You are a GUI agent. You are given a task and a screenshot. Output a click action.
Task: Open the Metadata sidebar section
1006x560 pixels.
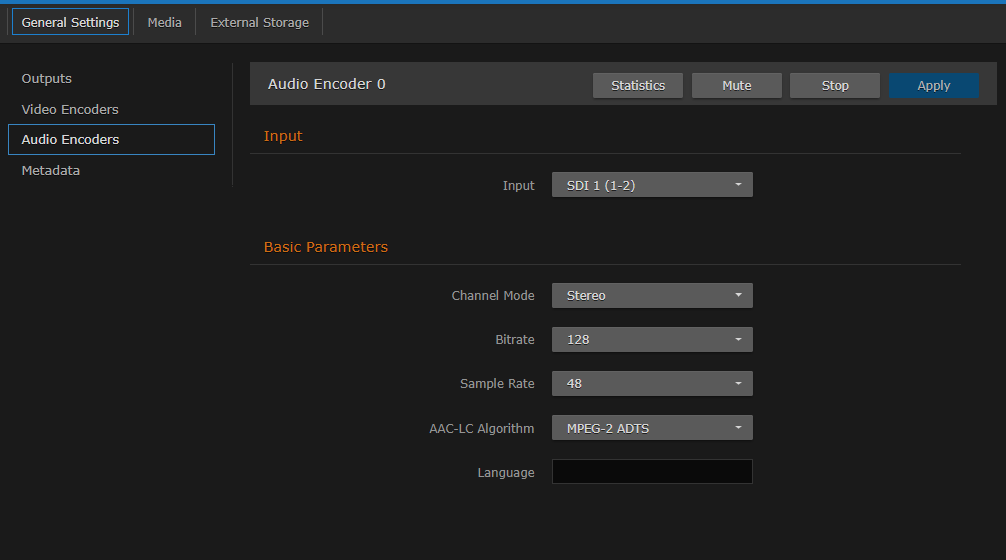click(x=51, y=171)
